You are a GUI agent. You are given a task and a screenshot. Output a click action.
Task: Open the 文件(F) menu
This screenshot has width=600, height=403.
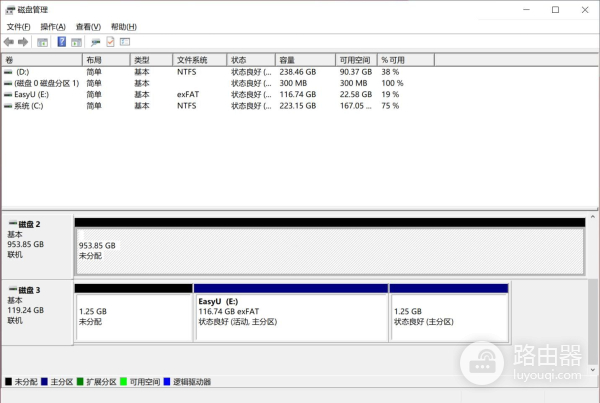tap(18, 27)
